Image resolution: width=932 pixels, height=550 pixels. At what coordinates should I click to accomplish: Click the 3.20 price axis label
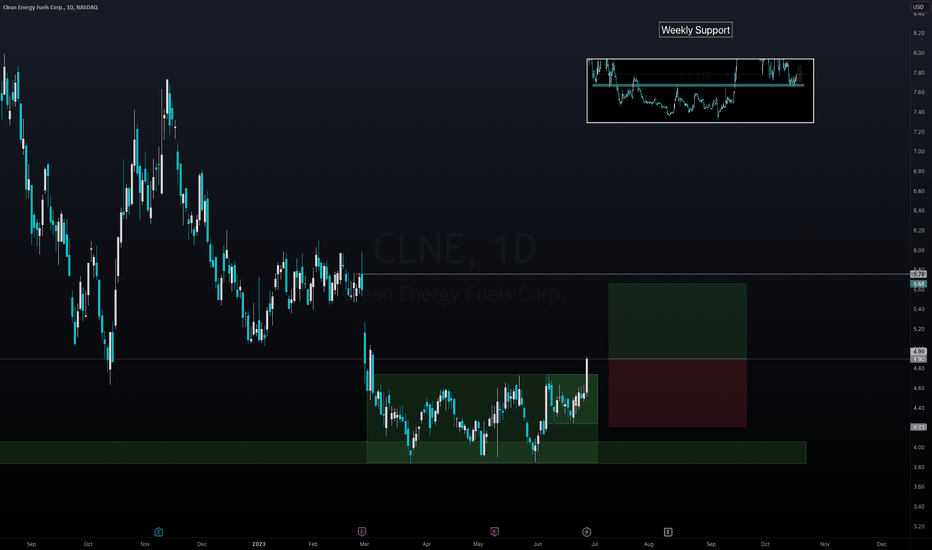(918, 526)
